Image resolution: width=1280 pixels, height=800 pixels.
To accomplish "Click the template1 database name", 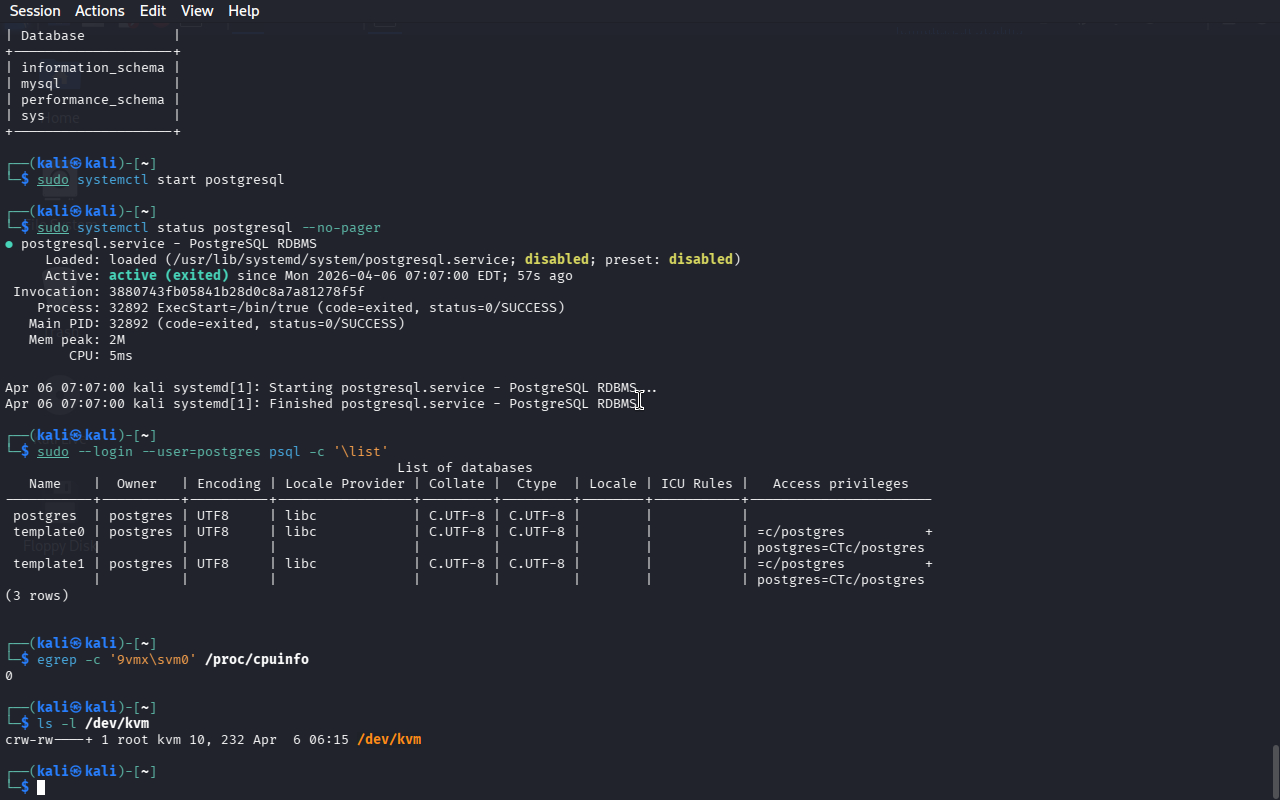I will (49, 564).
